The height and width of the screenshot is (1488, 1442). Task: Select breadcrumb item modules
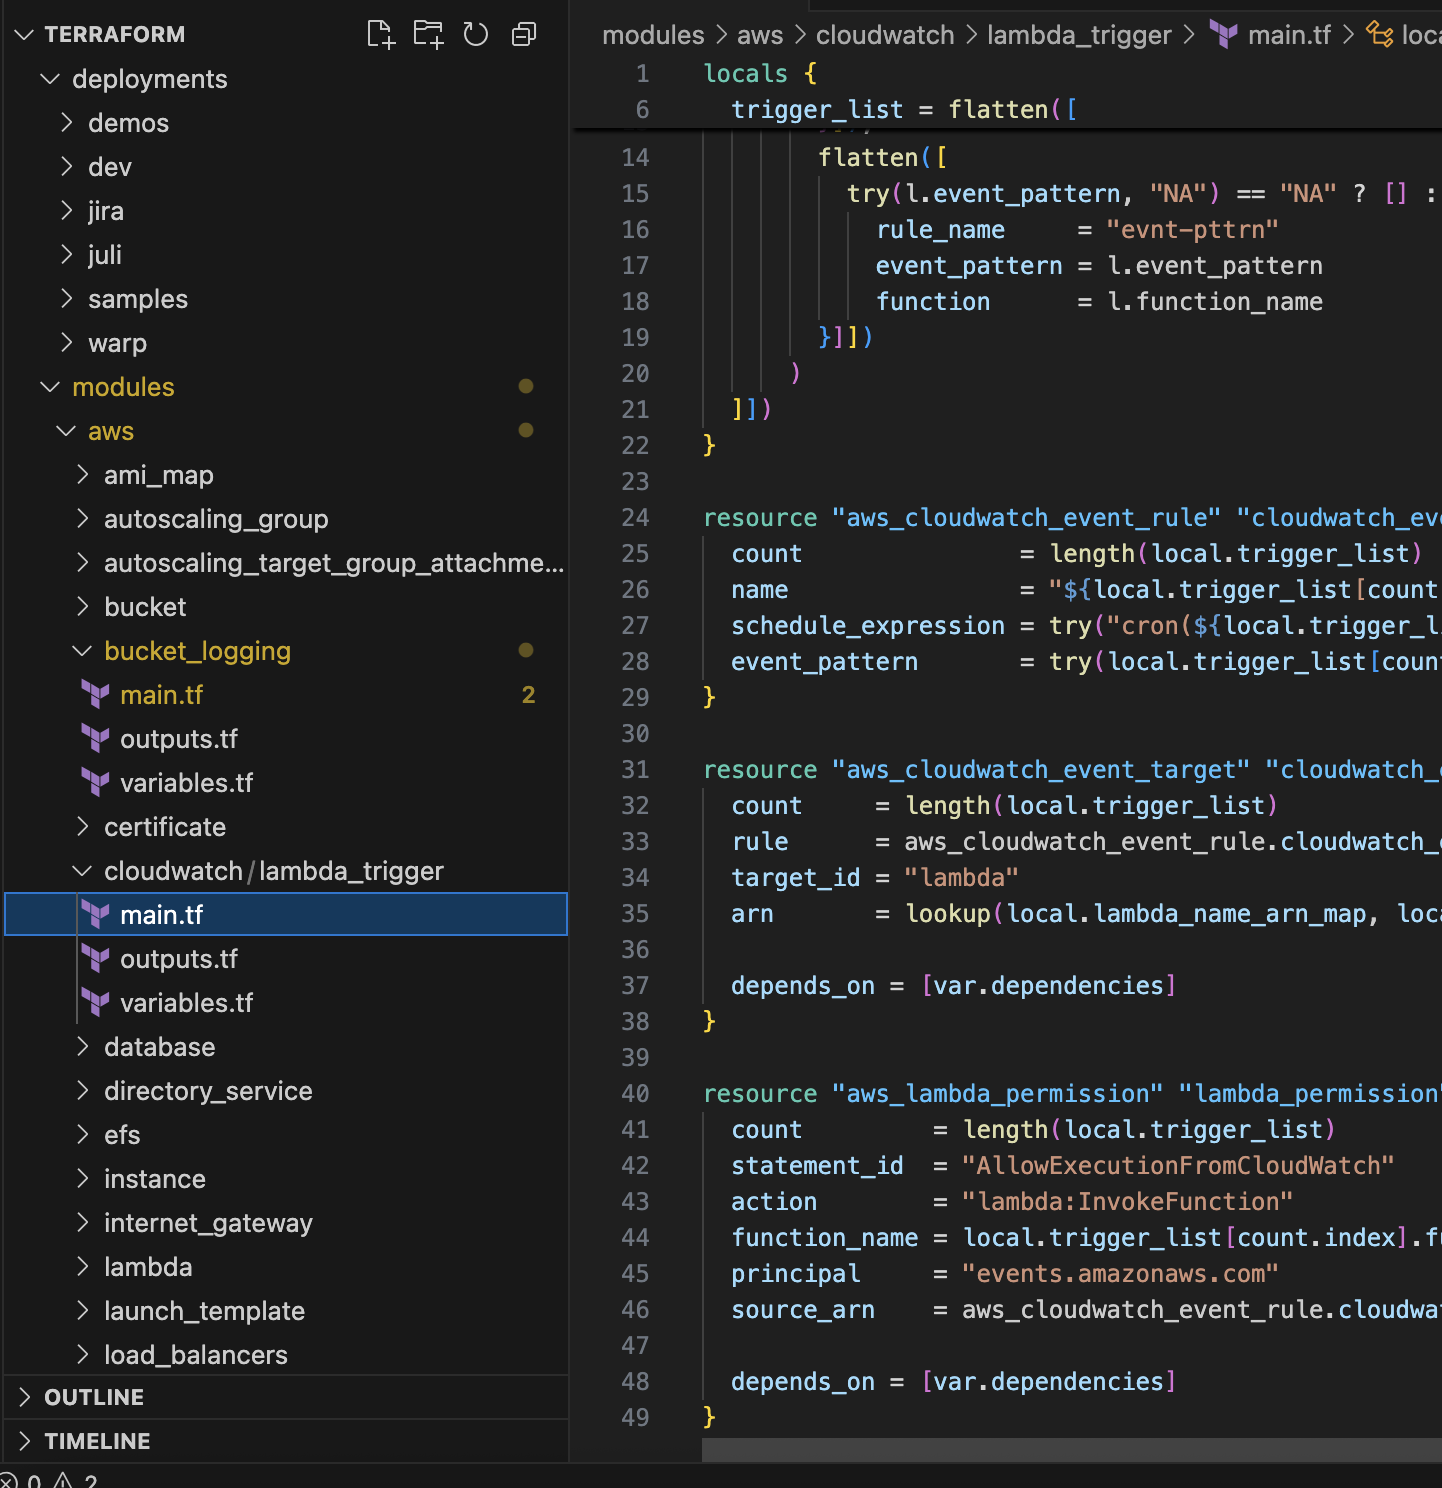coord(653,35)
